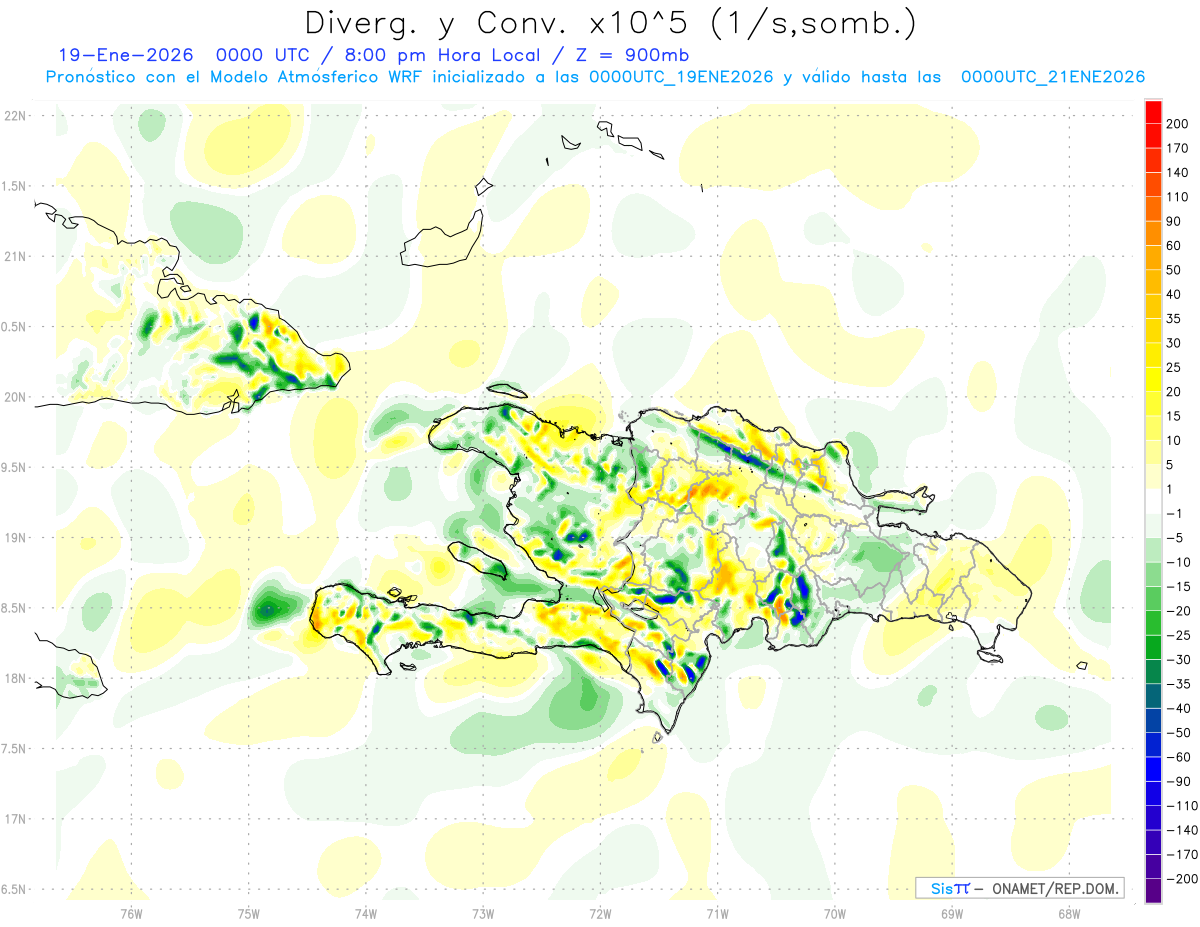
Task: Click the colorbar label '-200' at bottom
Action: 1184,879
